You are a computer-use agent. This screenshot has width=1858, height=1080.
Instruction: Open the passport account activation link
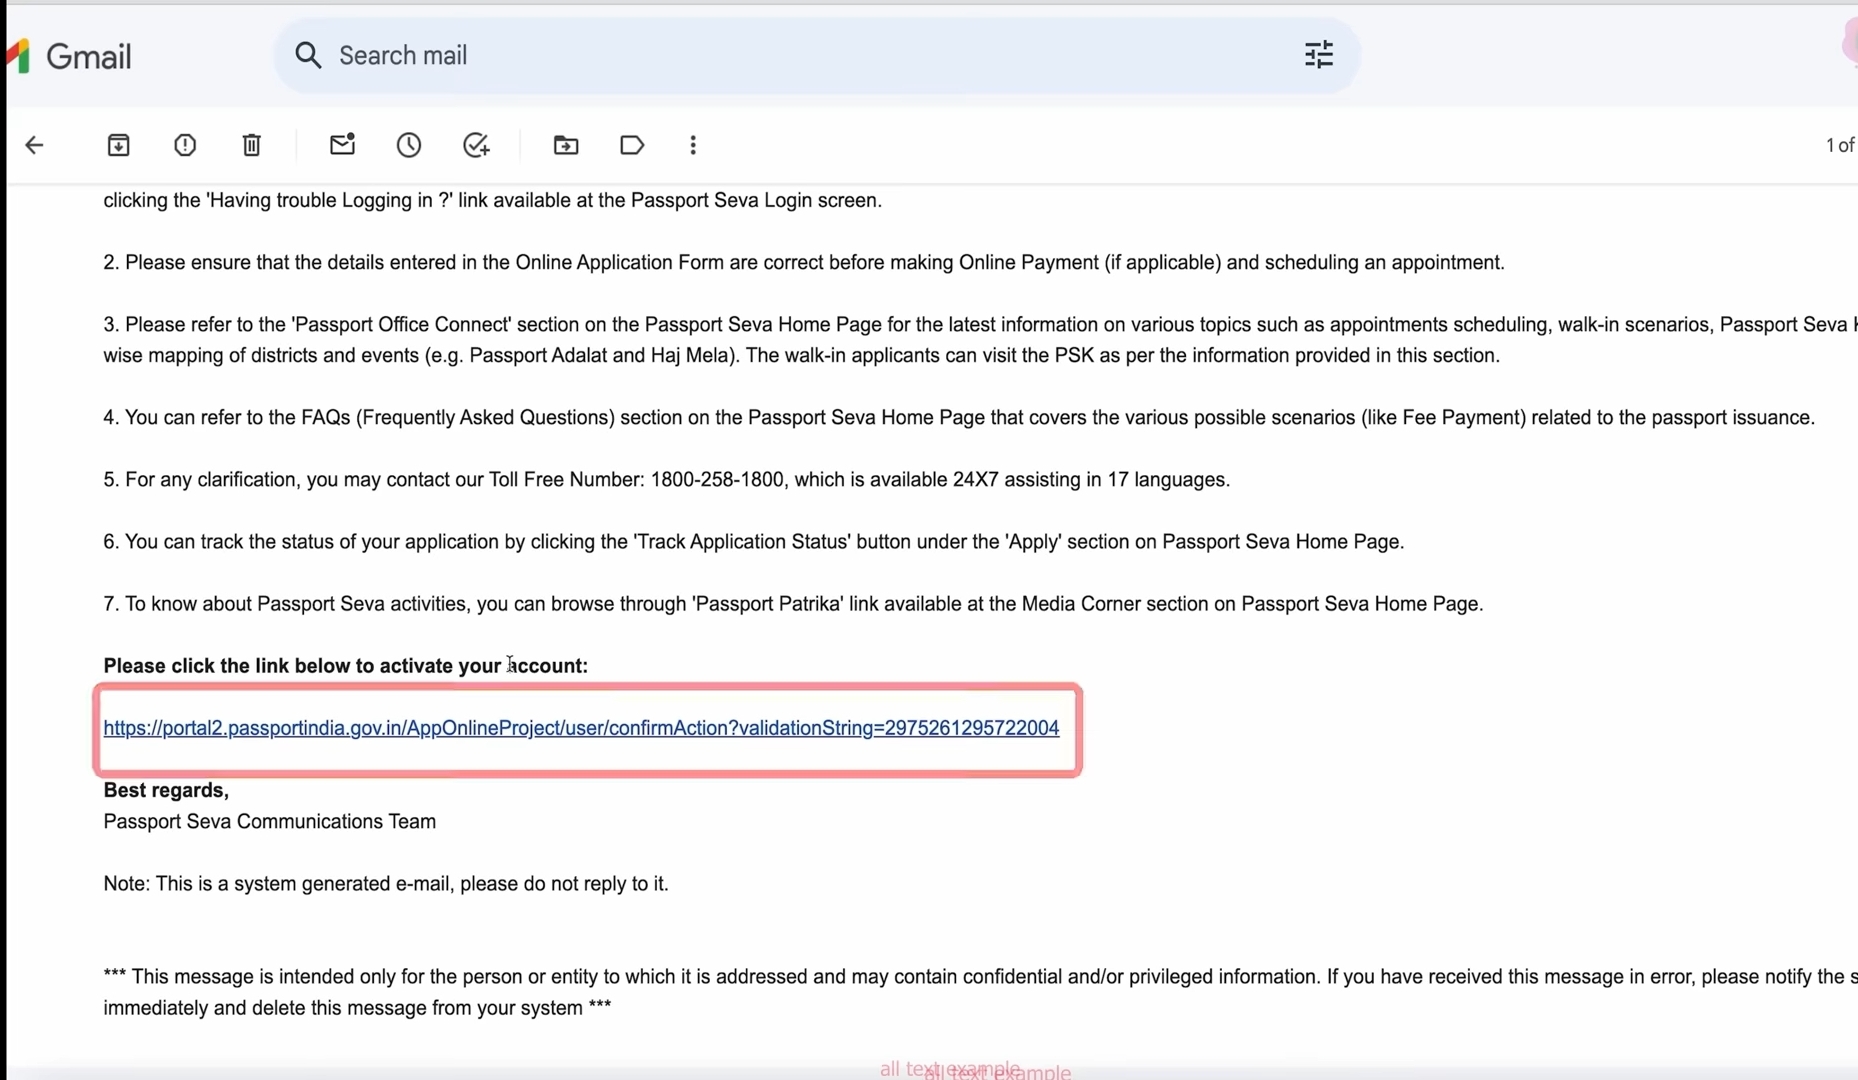pyautogui.click(x=581, y=728)
